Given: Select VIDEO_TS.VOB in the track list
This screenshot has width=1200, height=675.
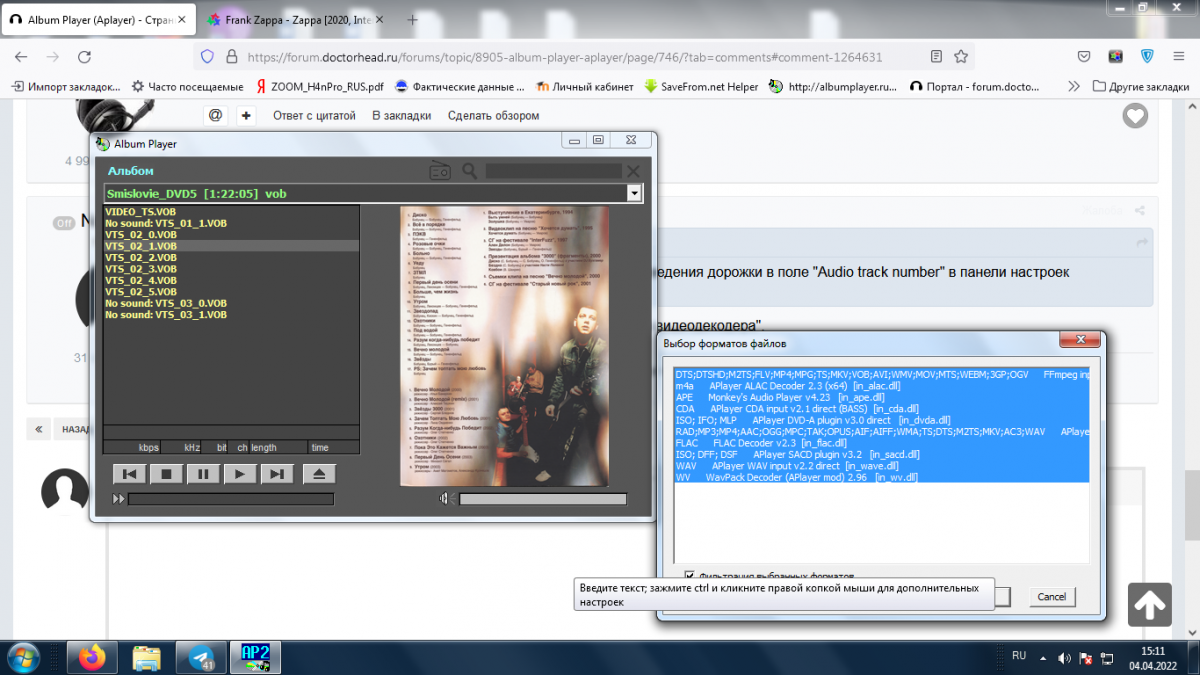Looking at the screenshot, I should click(x=140, y=213).
